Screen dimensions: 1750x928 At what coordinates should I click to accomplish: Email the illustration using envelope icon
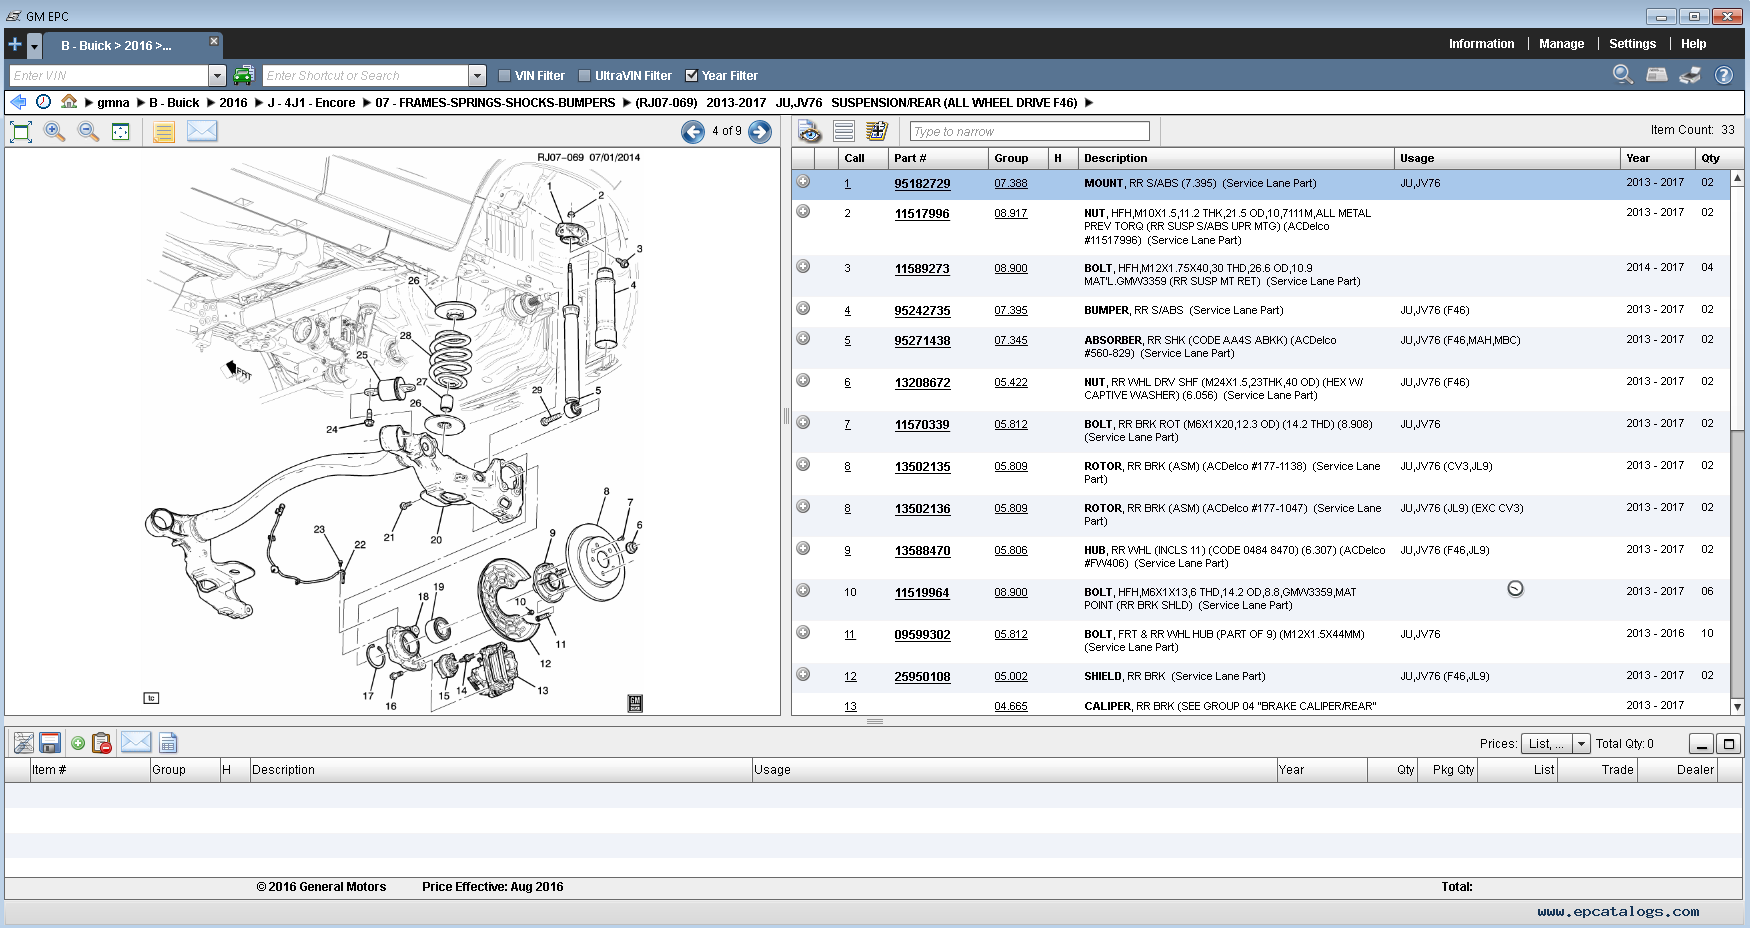202,132
